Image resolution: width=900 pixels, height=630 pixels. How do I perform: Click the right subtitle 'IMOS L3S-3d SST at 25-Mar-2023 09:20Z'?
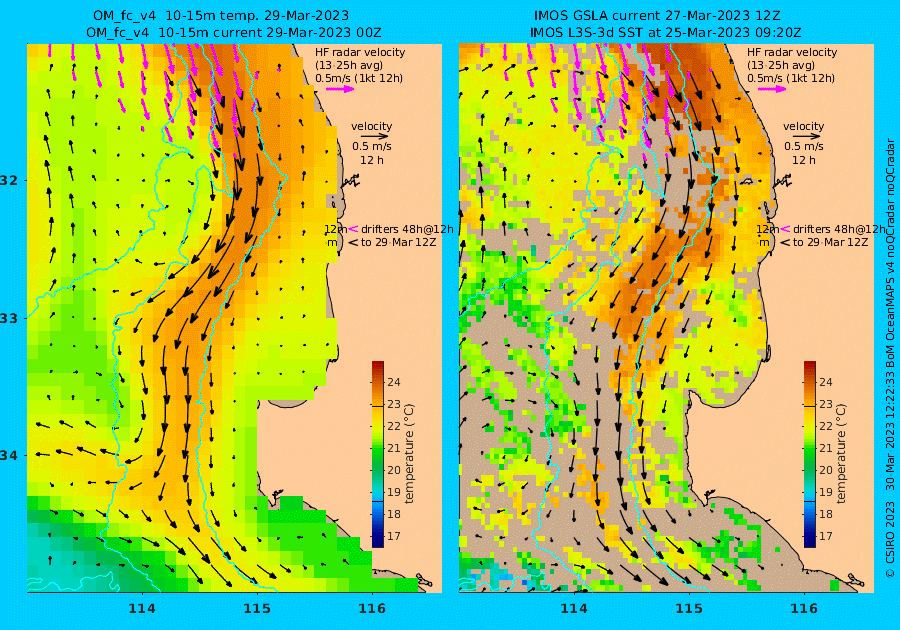point(665,33)
